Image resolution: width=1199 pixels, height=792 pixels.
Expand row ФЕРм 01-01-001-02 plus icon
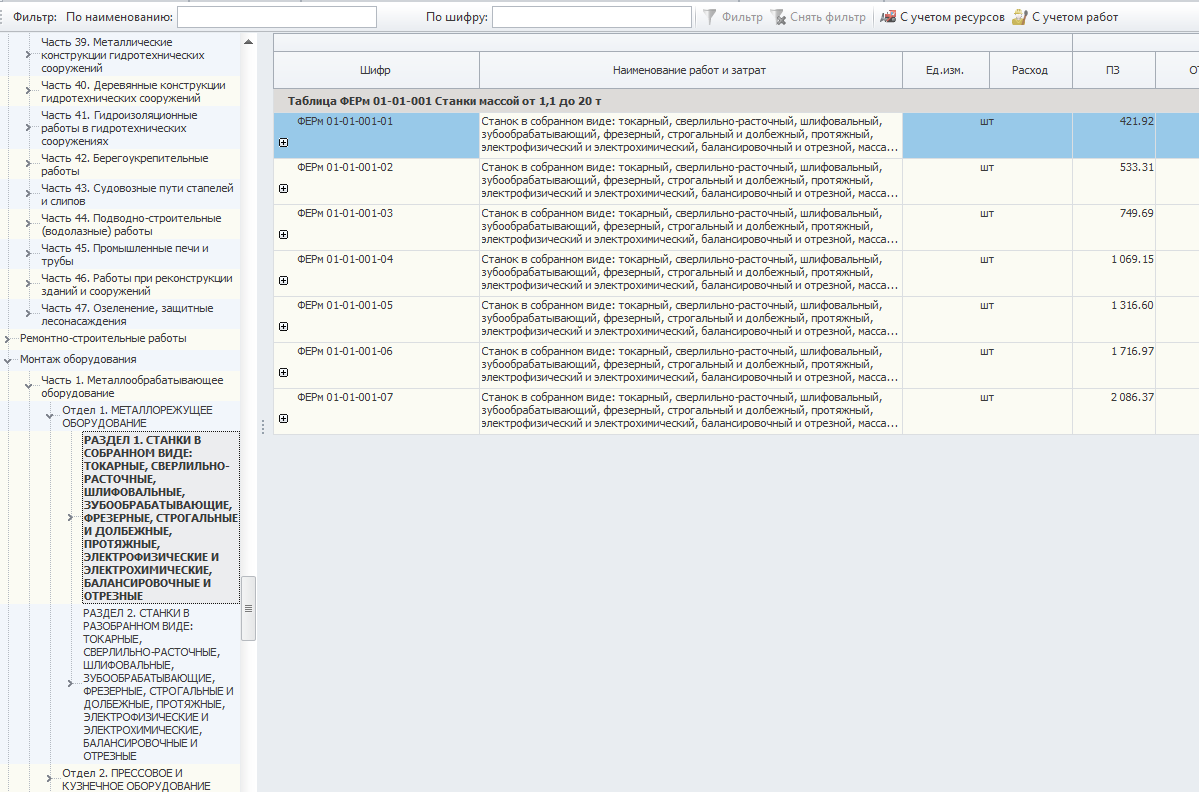click(284, 188)
